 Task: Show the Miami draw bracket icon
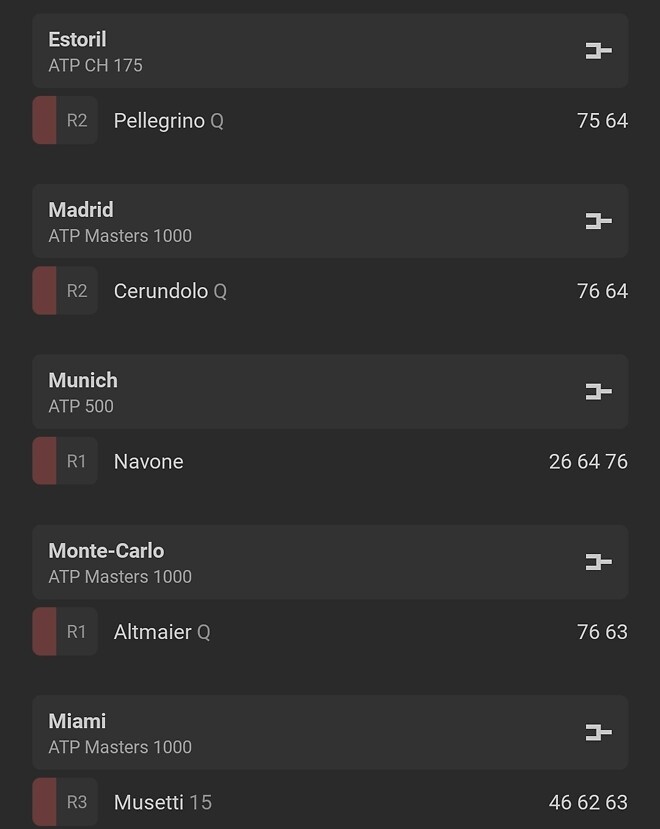click(x=598, y=733)
